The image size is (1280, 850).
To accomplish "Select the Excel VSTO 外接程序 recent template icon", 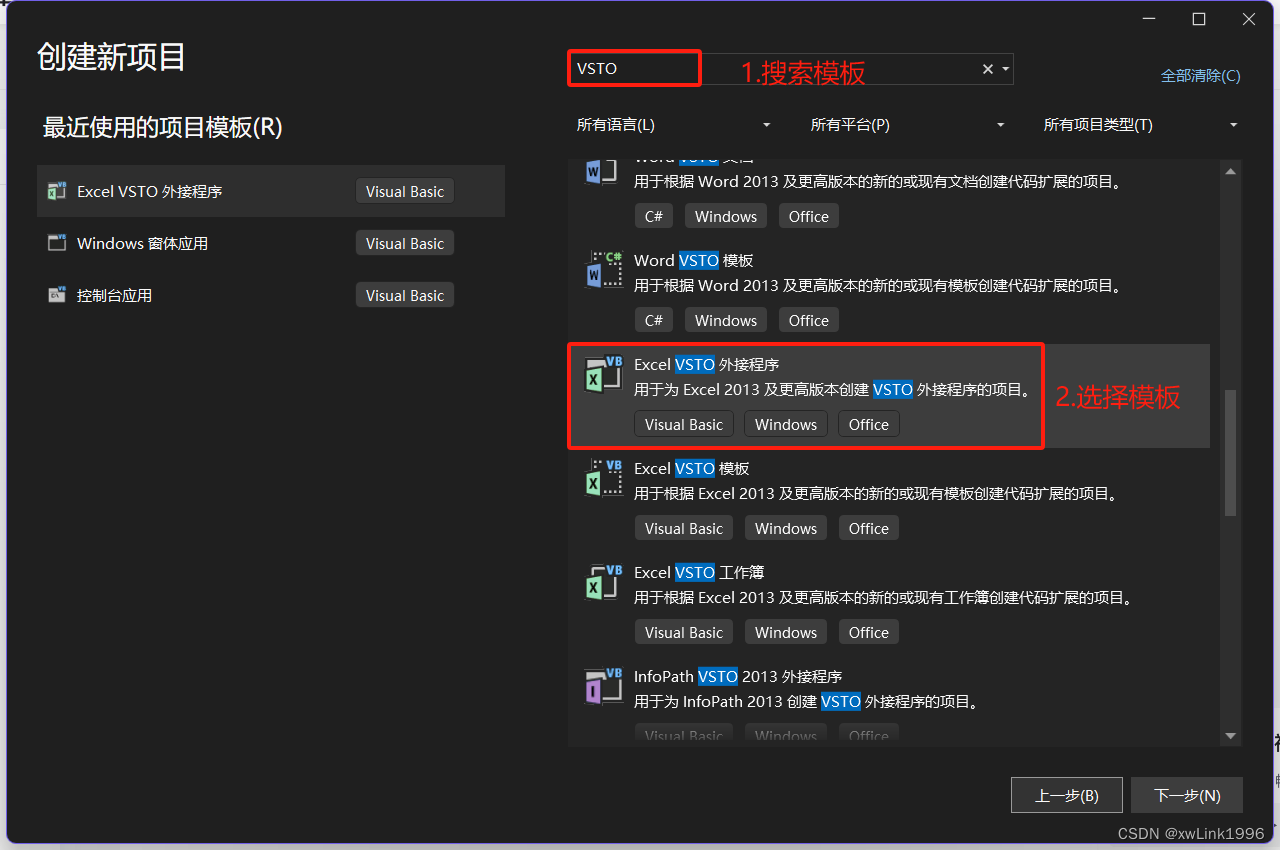I will [57, 190].
